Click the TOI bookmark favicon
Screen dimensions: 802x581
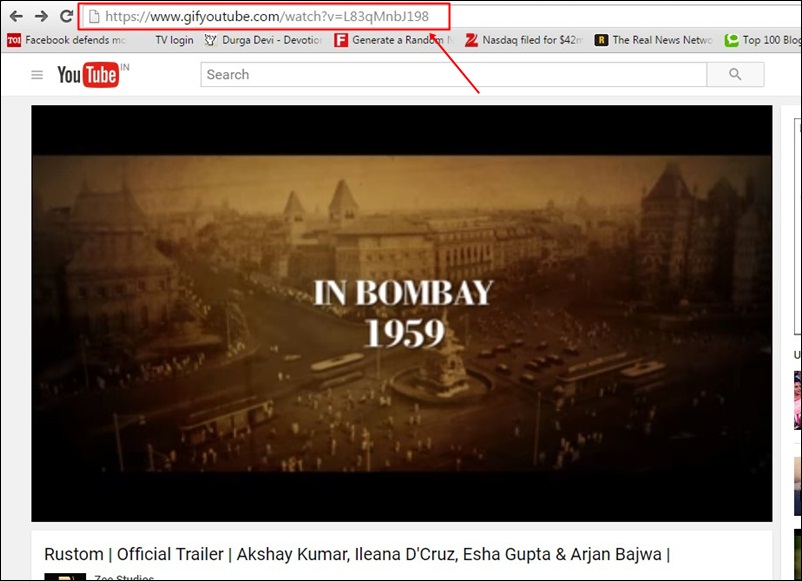[x=14, y=40]
